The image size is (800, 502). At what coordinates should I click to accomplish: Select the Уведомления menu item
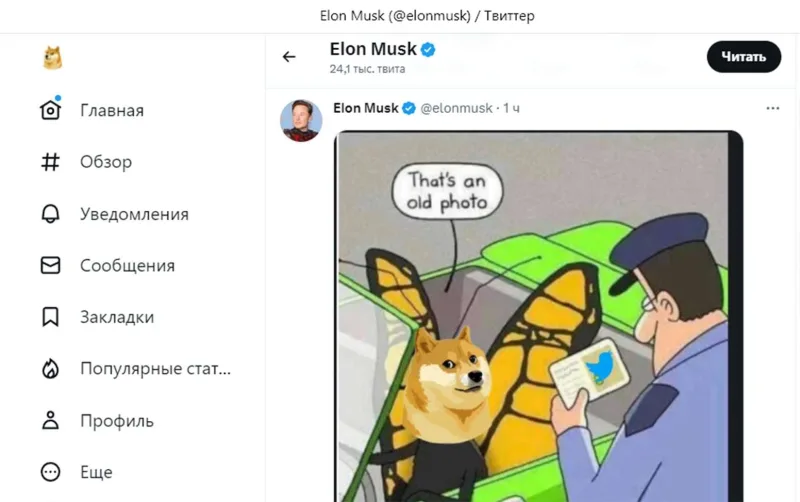click(x=134, y=214)
